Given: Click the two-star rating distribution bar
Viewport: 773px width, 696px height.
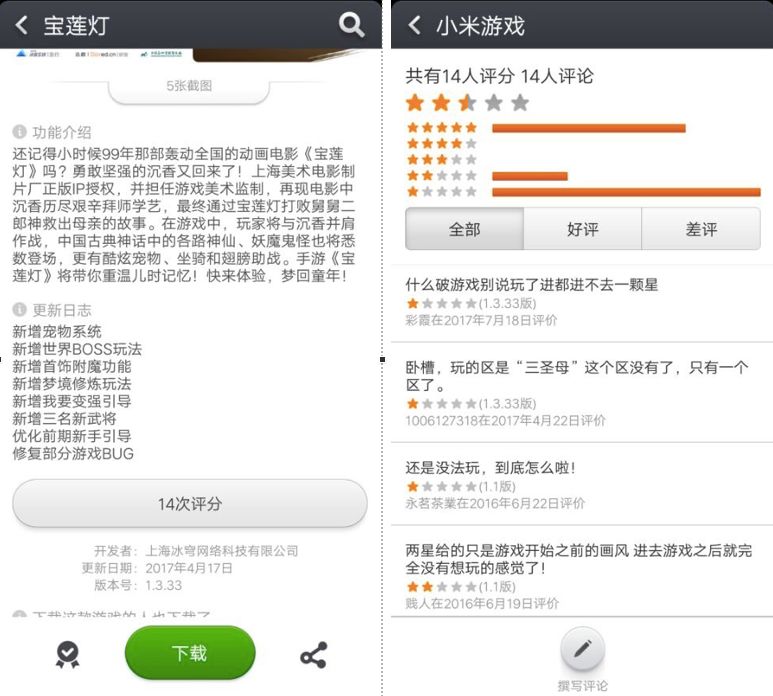Looking at the screenshot, I should coord(530,176).
